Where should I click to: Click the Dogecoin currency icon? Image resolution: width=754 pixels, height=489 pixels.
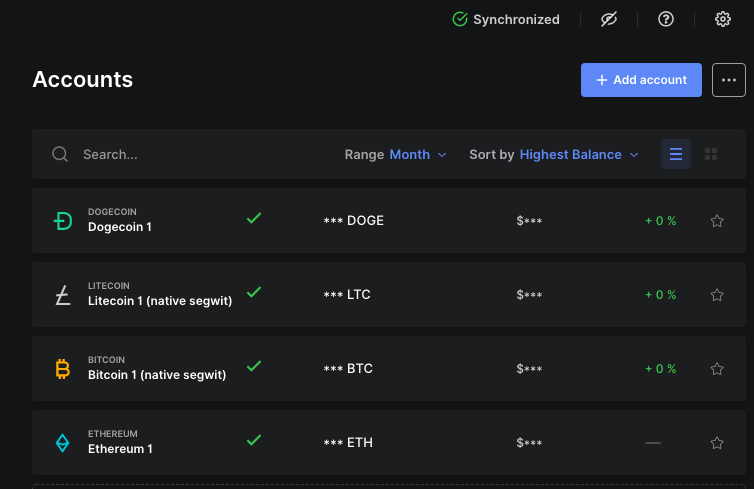coord(63,221)
